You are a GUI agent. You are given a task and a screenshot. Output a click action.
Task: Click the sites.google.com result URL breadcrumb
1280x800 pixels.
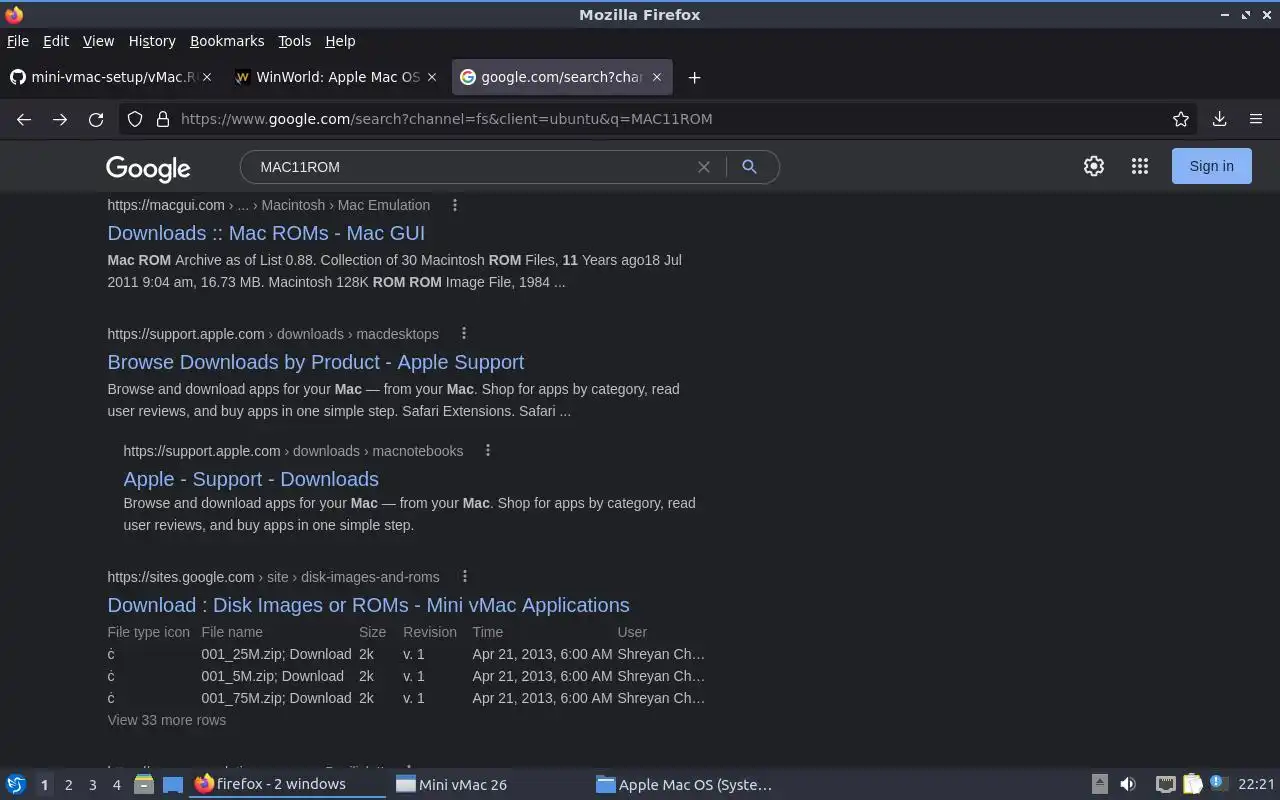pos(273,577)
